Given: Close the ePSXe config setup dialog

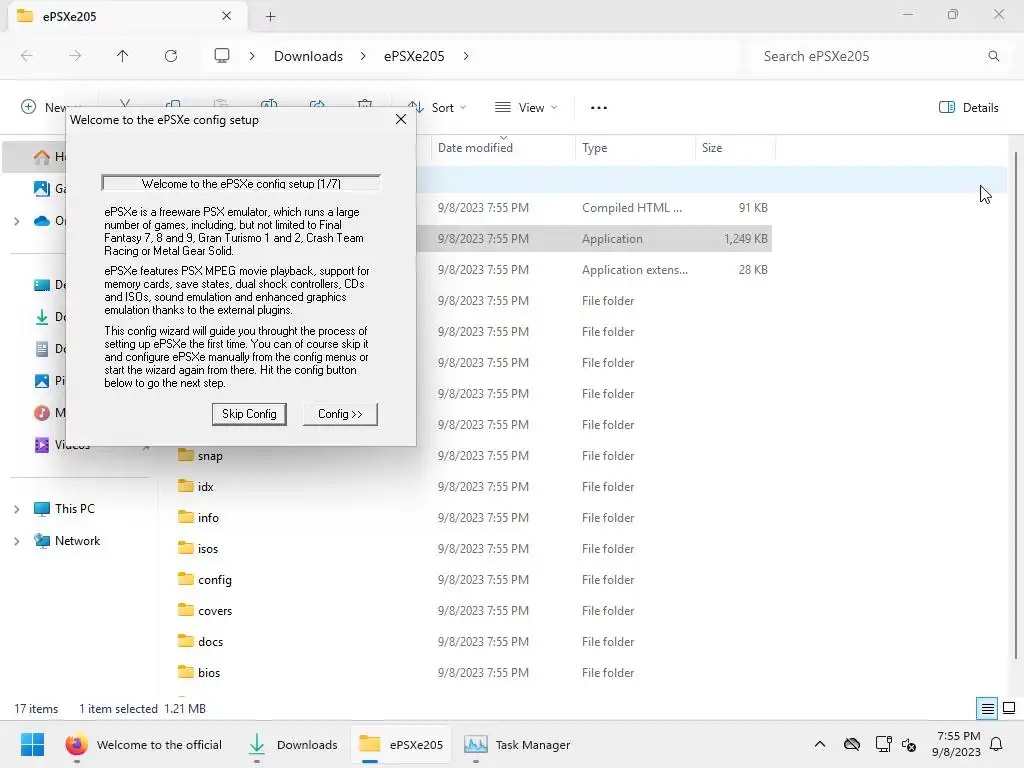Looking at the screenshot, I should tap(401, 120).
